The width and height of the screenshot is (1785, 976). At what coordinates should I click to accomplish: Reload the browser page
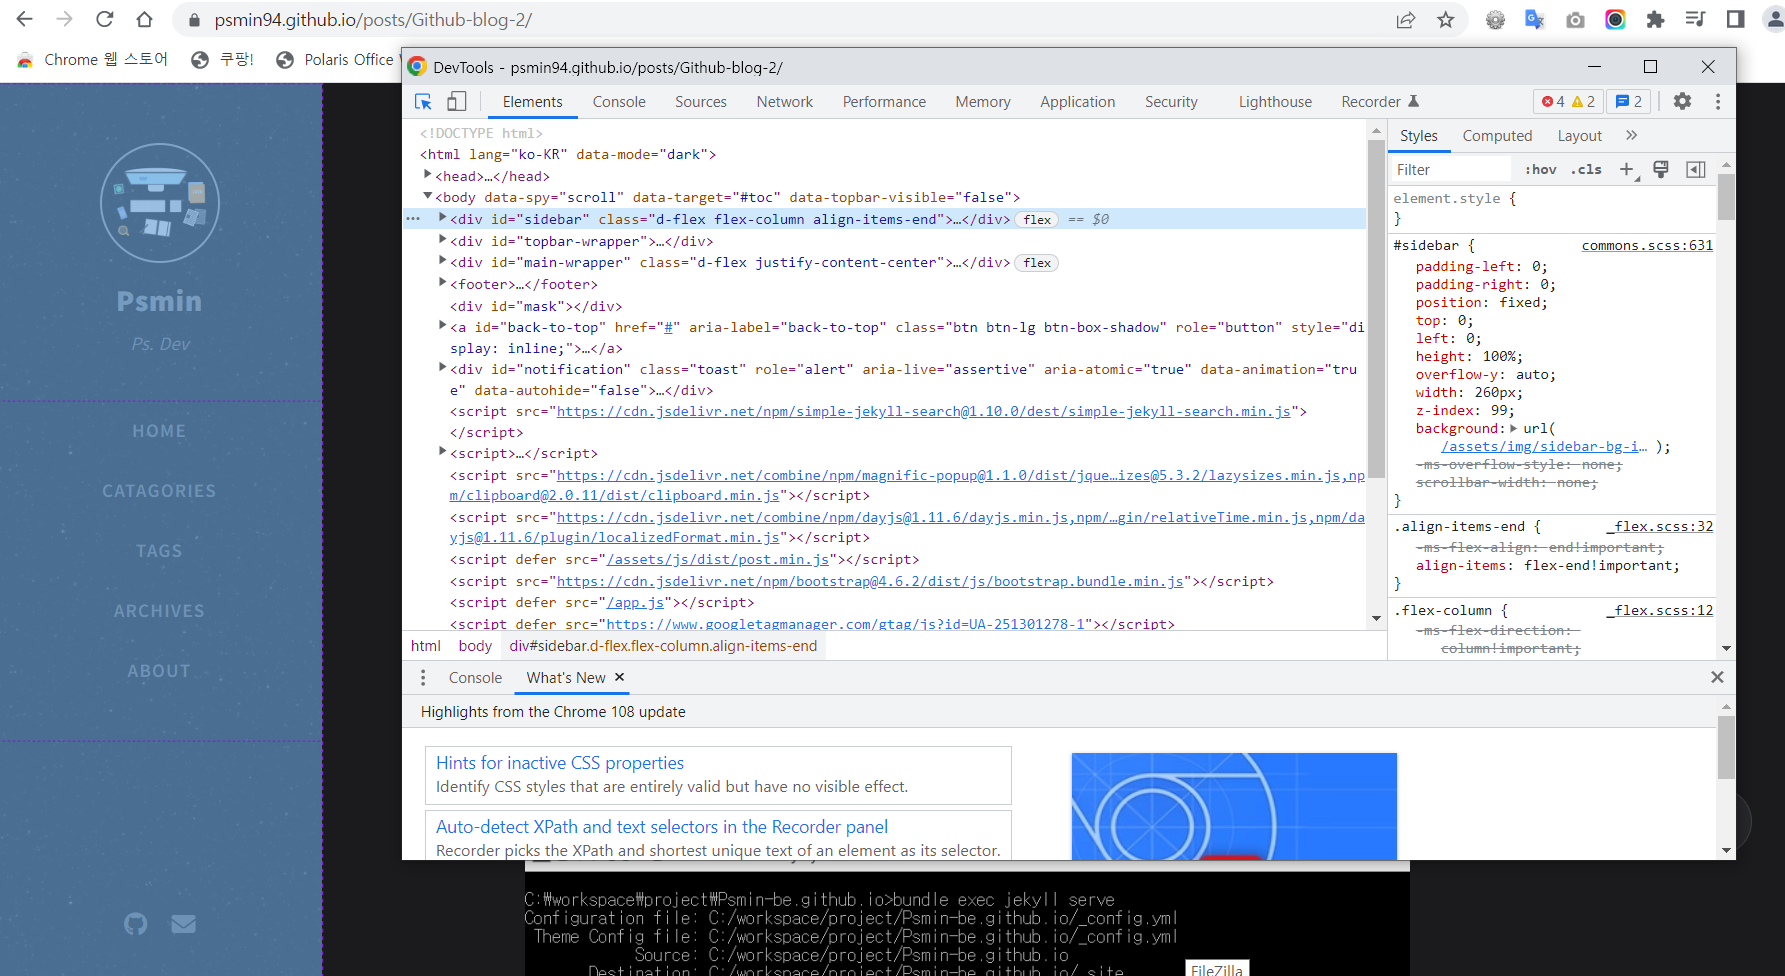(105, 19)
